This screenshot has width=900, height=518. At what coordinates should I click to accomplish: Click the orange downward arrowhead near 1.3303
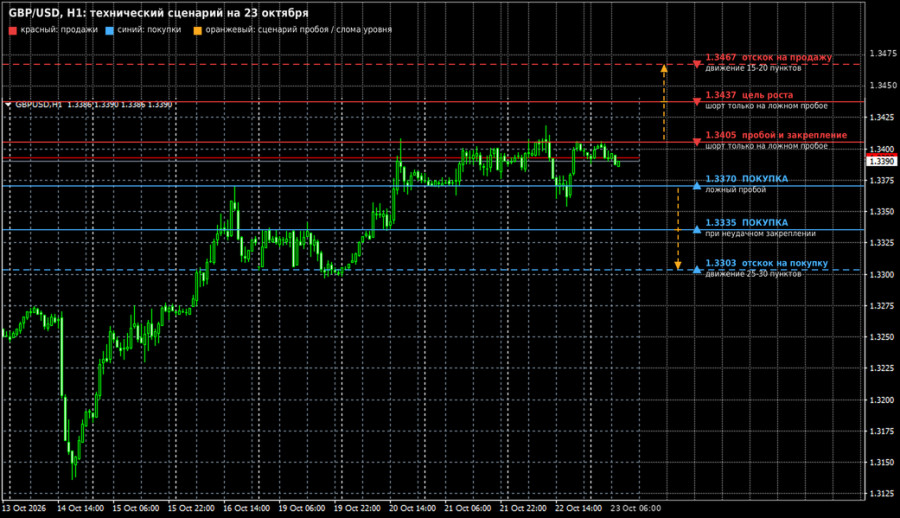pos(678,265)
